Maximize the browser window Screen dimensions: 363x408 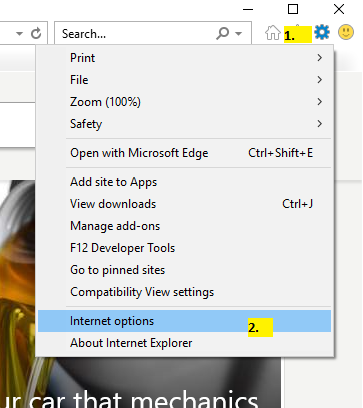(x=293, y=9)
